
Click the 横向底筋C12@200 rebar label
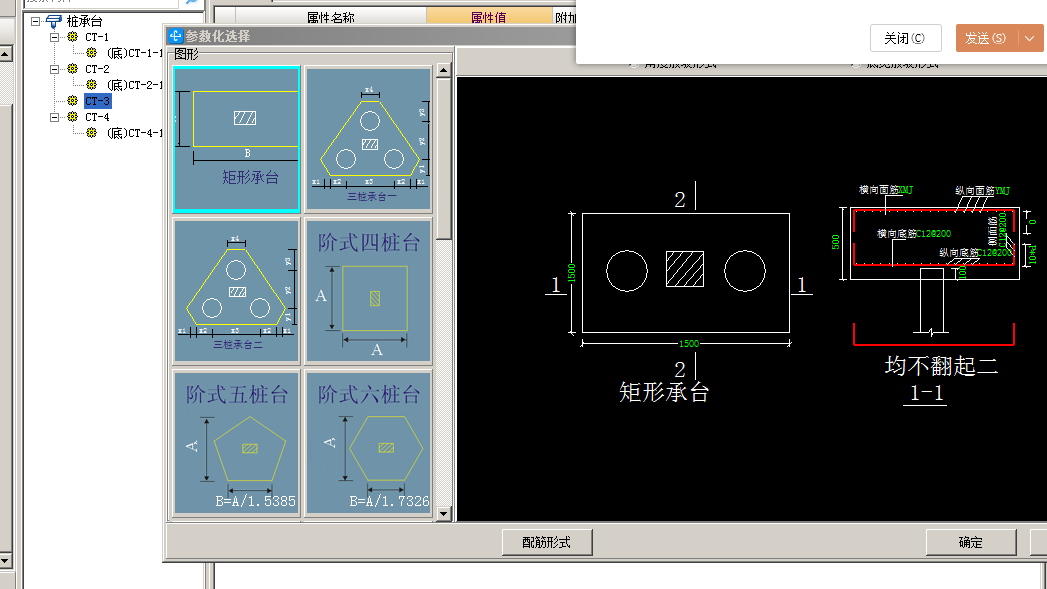(914, 234)
